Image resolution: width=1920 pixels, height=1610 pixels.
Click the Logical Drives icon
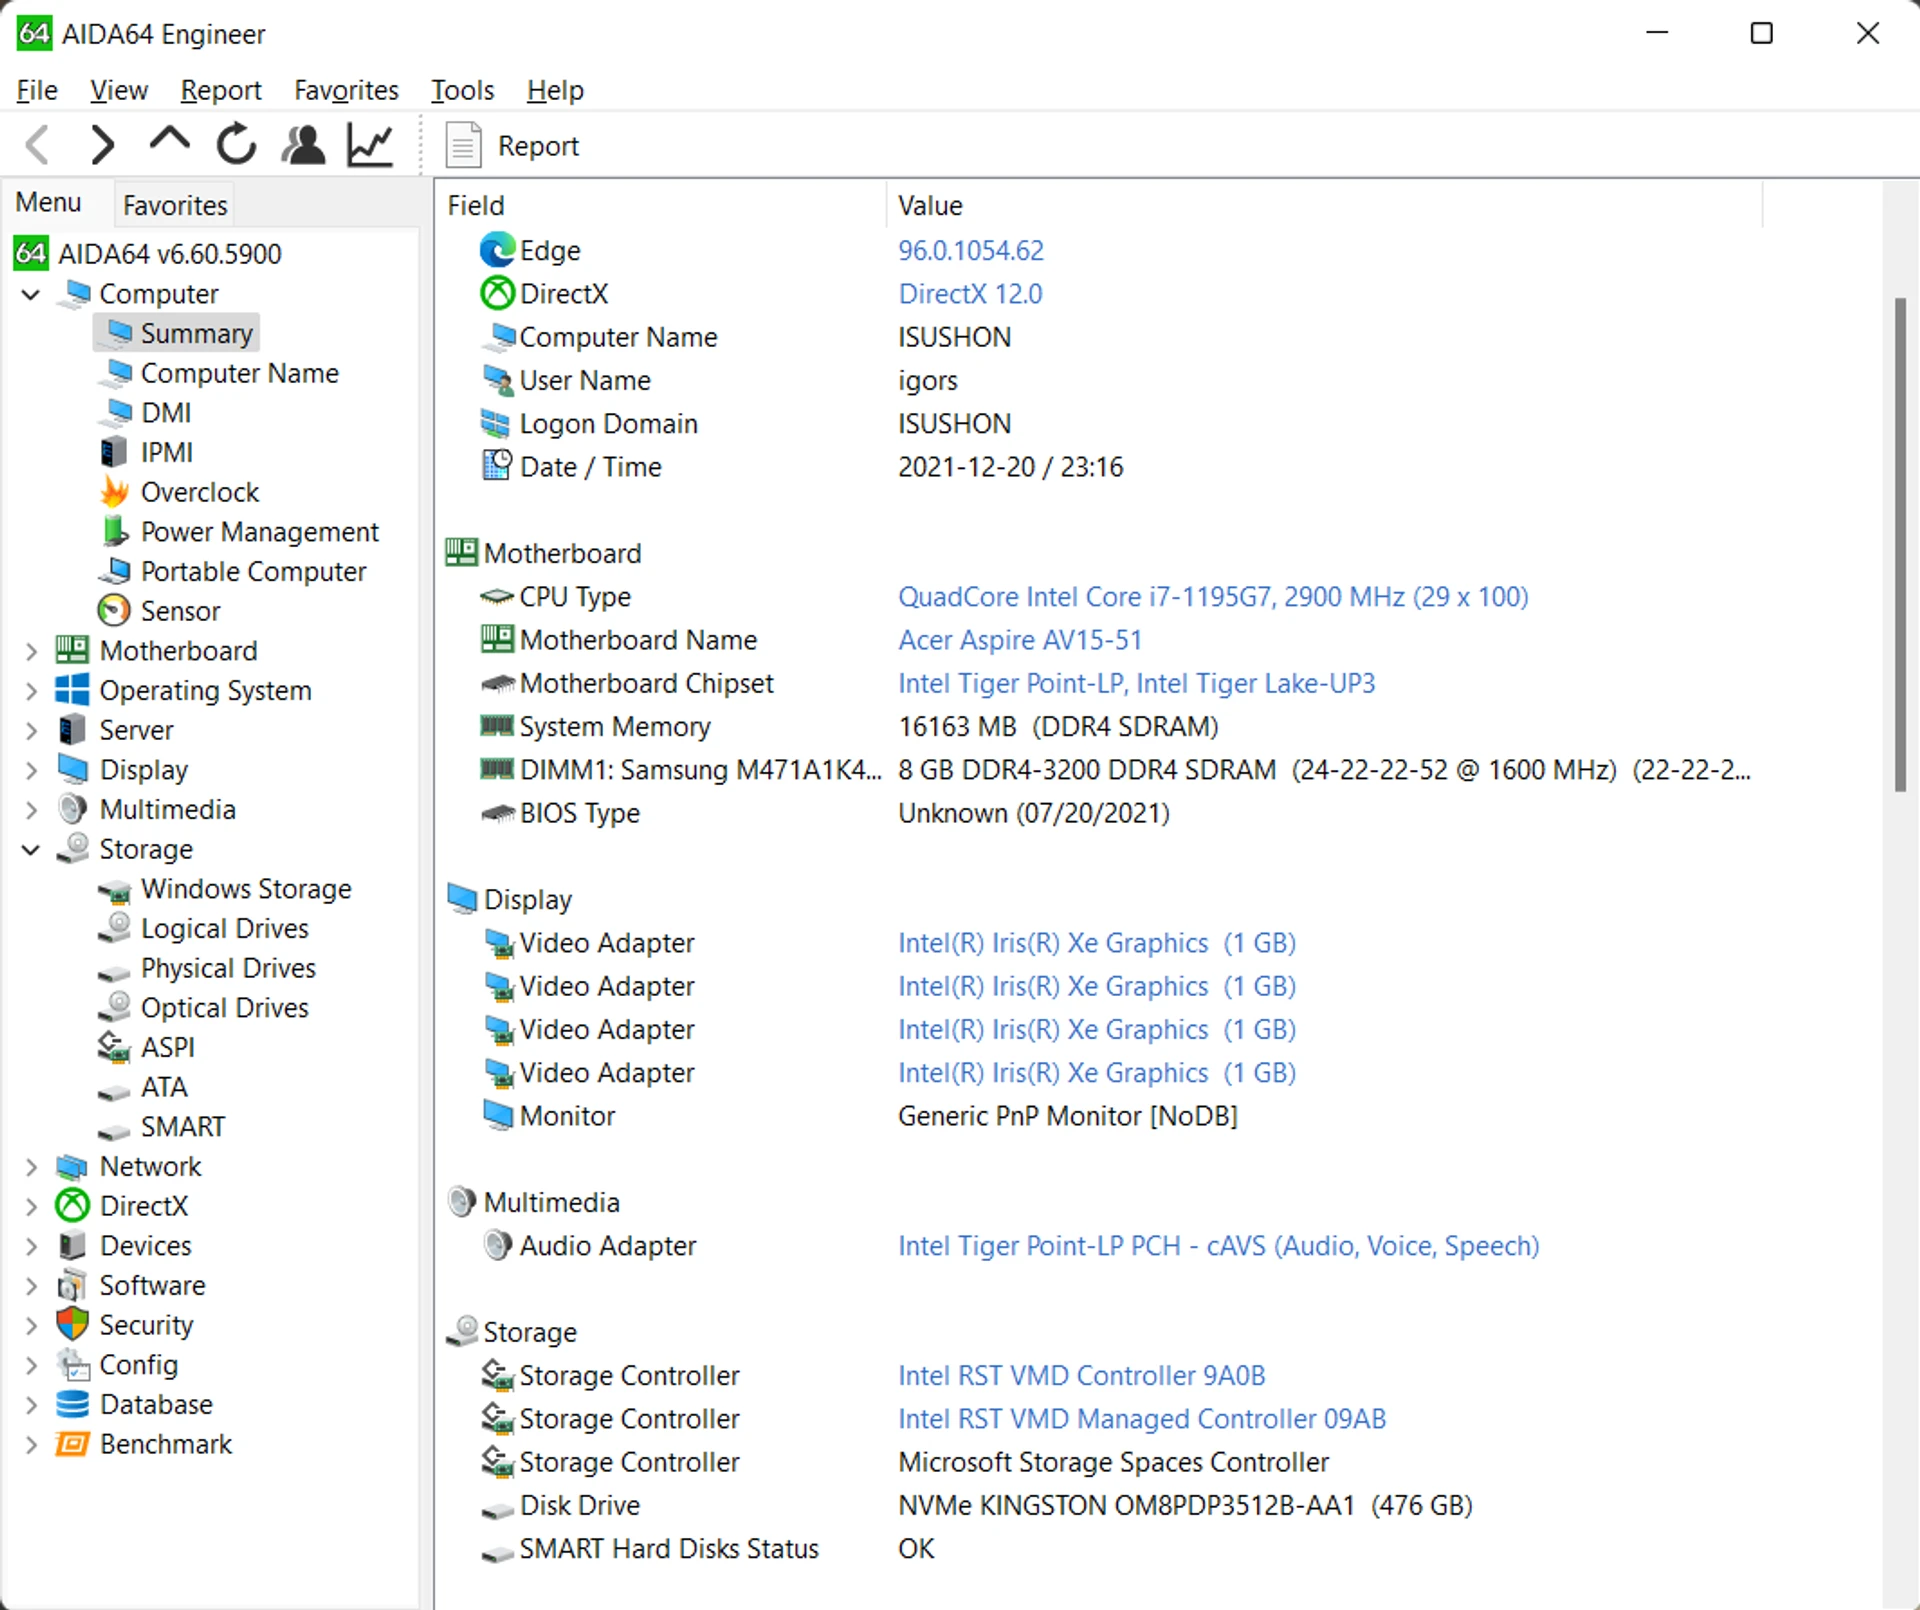tap(115, 928)
